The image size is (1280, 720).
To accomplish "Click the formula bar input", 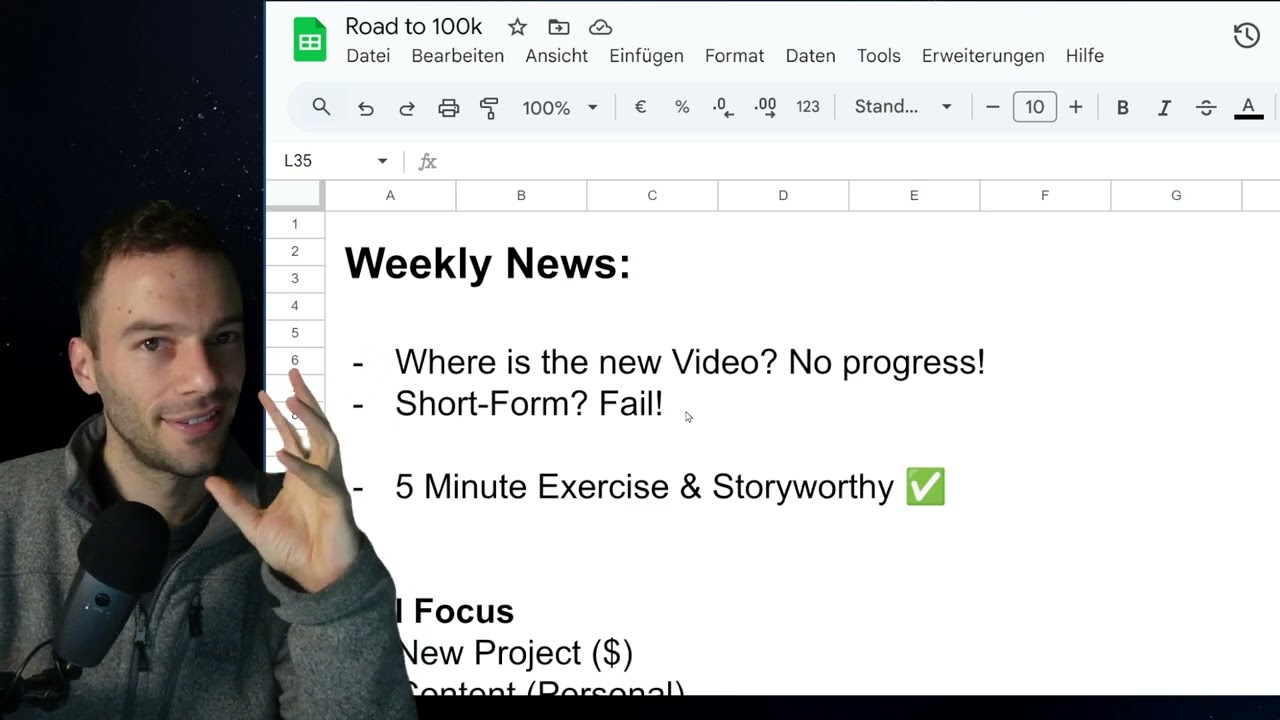I will [x=860, y=161].
